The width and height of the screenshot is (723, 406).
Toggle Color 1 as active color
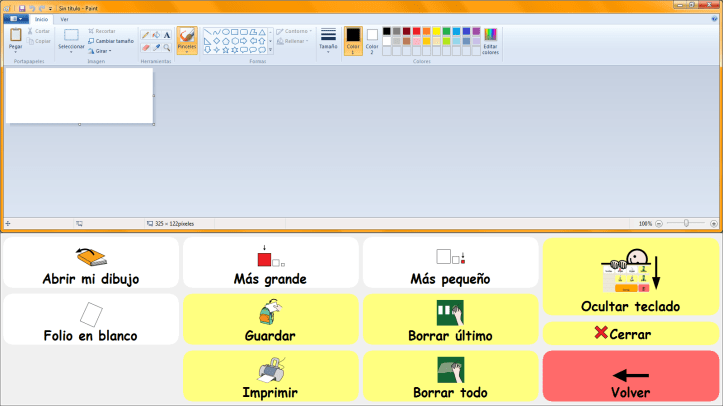[x=352, y=40]
